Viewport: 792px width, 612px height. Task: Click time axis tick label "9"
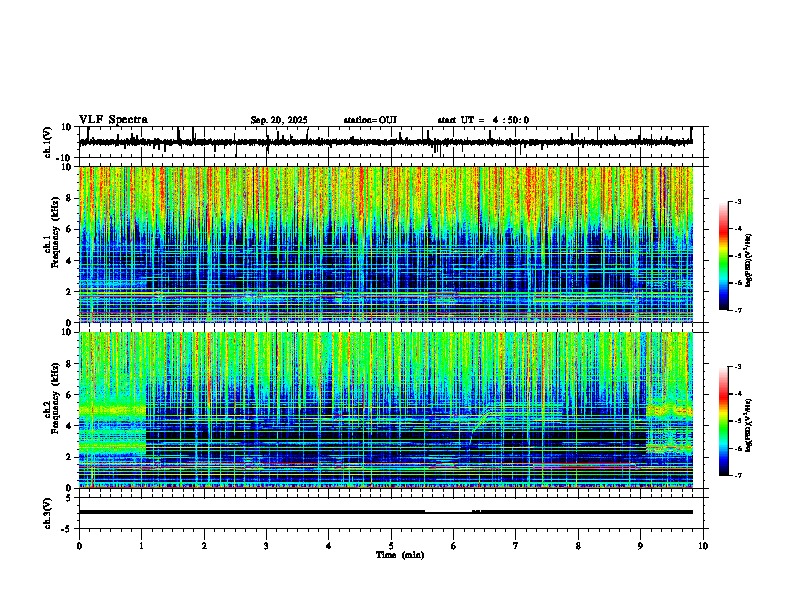pyautogui.click(x=640, y=546)
